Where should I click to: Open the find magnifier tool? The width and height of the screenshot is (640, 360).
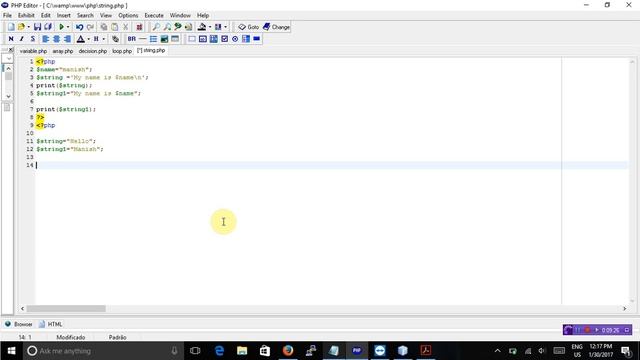click(x=156, y=27)
